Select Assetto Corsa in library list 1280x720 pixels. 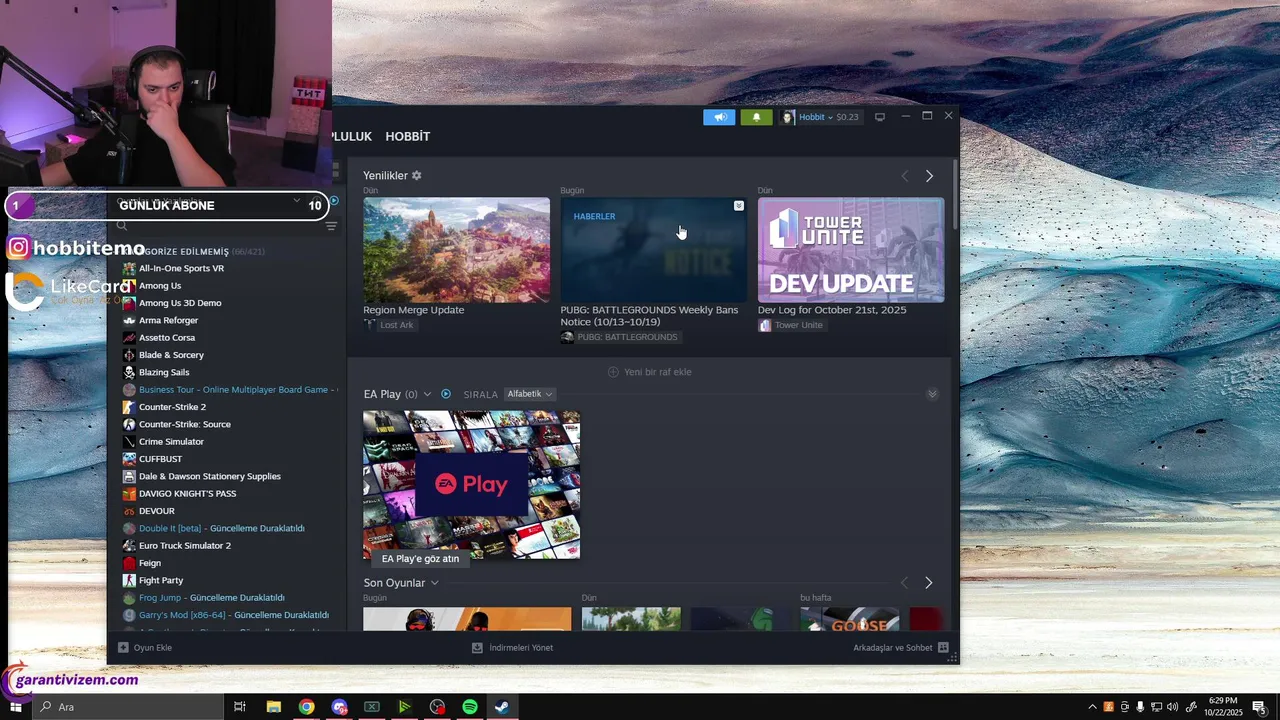pyautogui.click(x=167, y=338)
